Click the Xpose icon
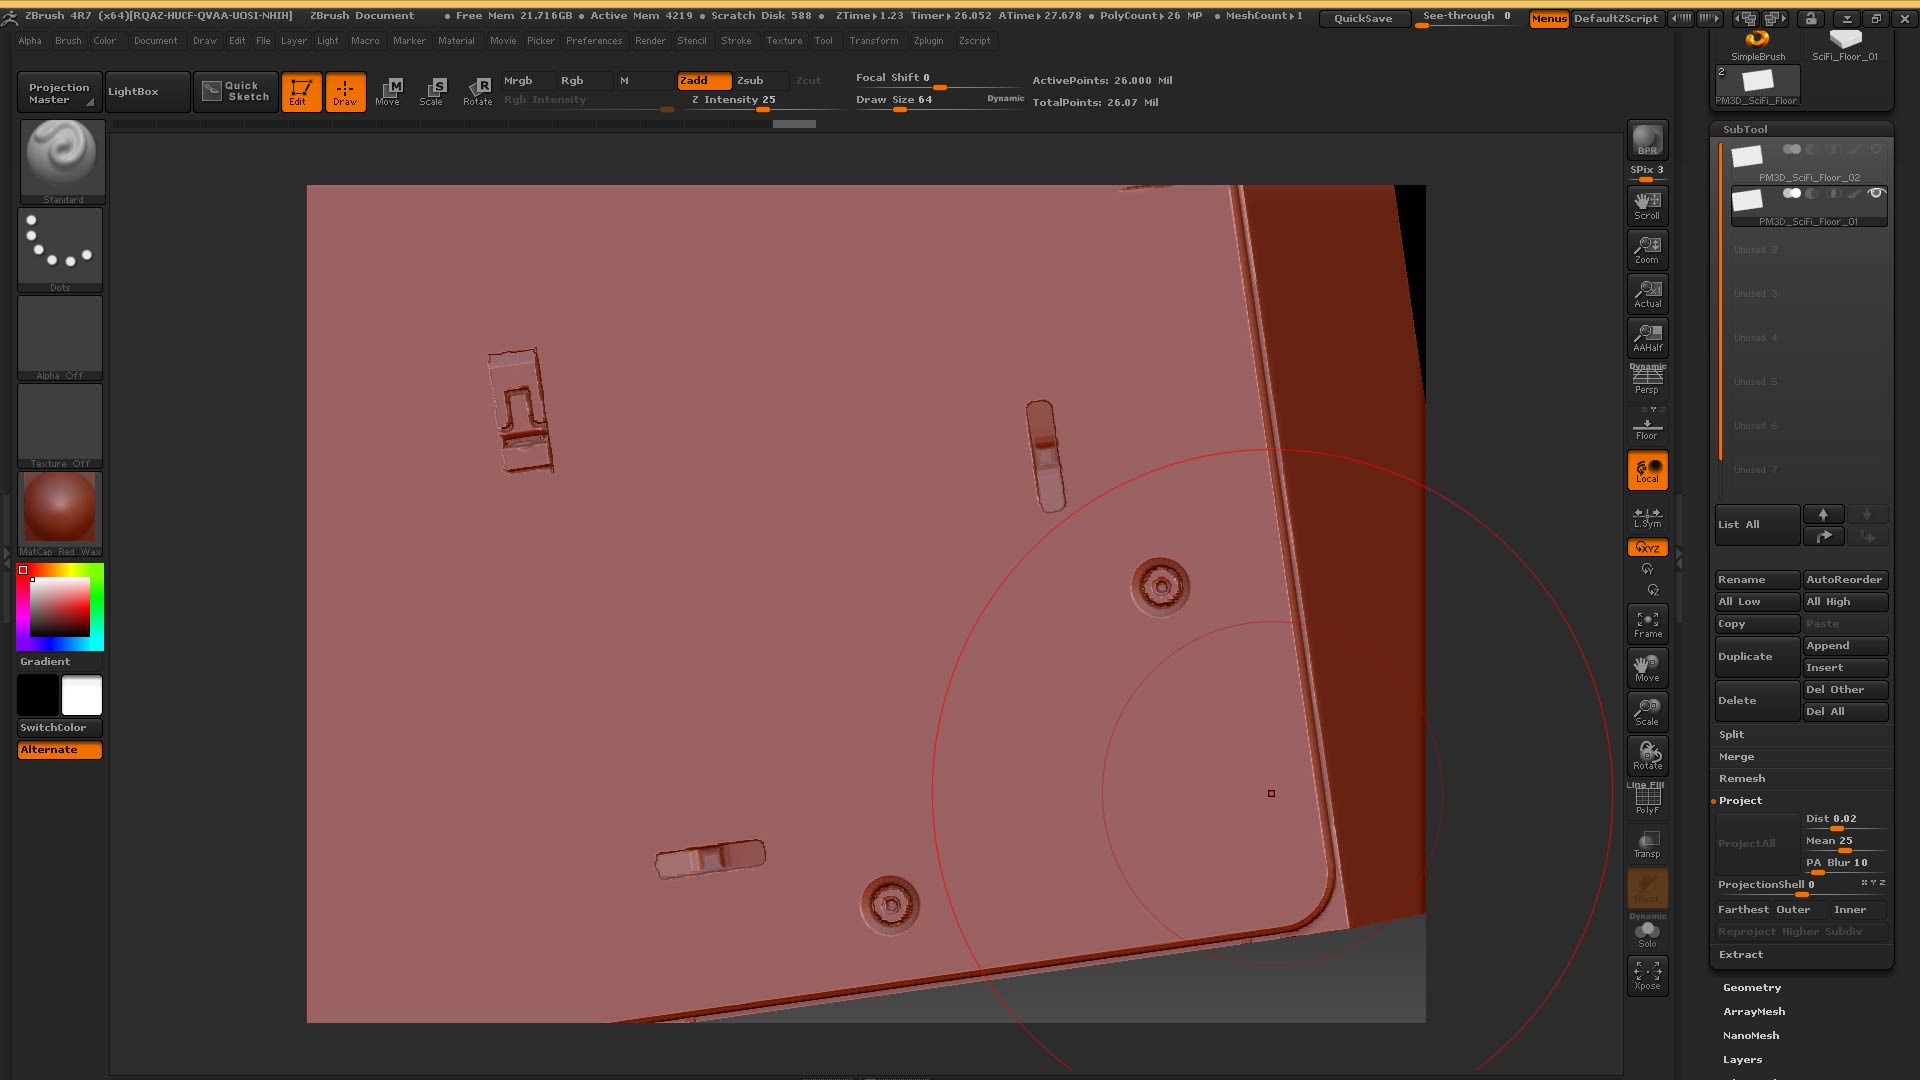The image size is (1920, 1080). point(1647,975)
